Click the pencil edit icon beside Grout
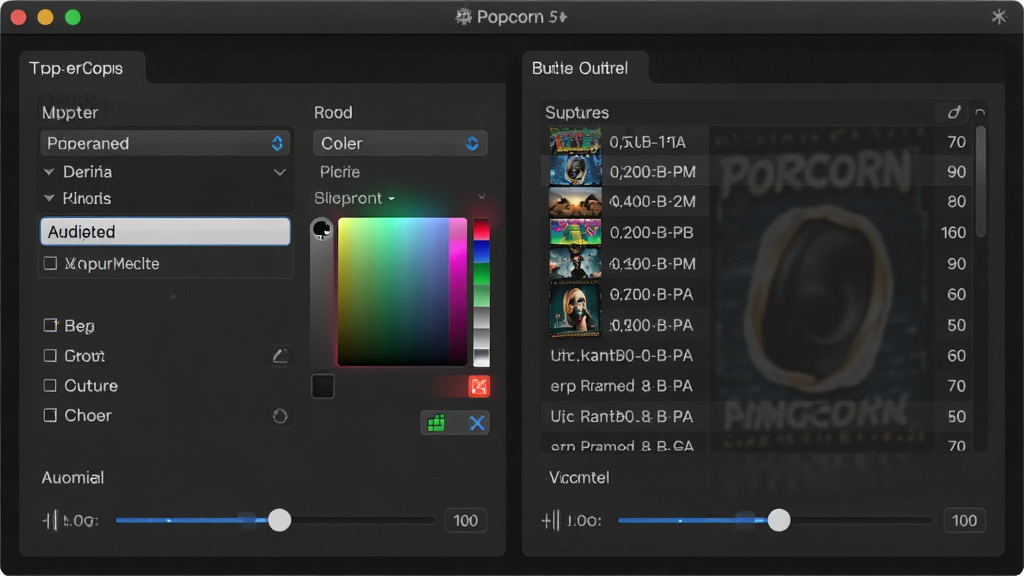 [280, 356]
